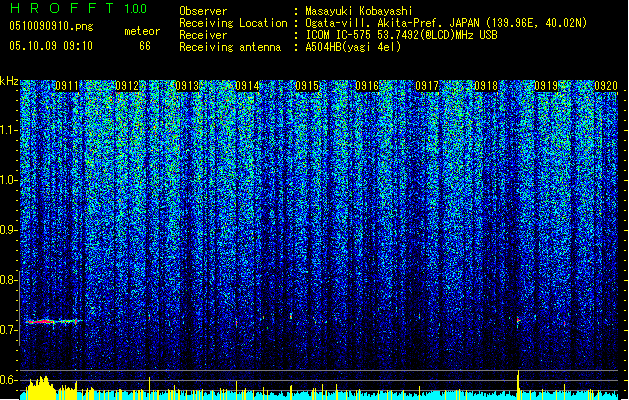Click the yellow power hump at spectrogram start

41,387
